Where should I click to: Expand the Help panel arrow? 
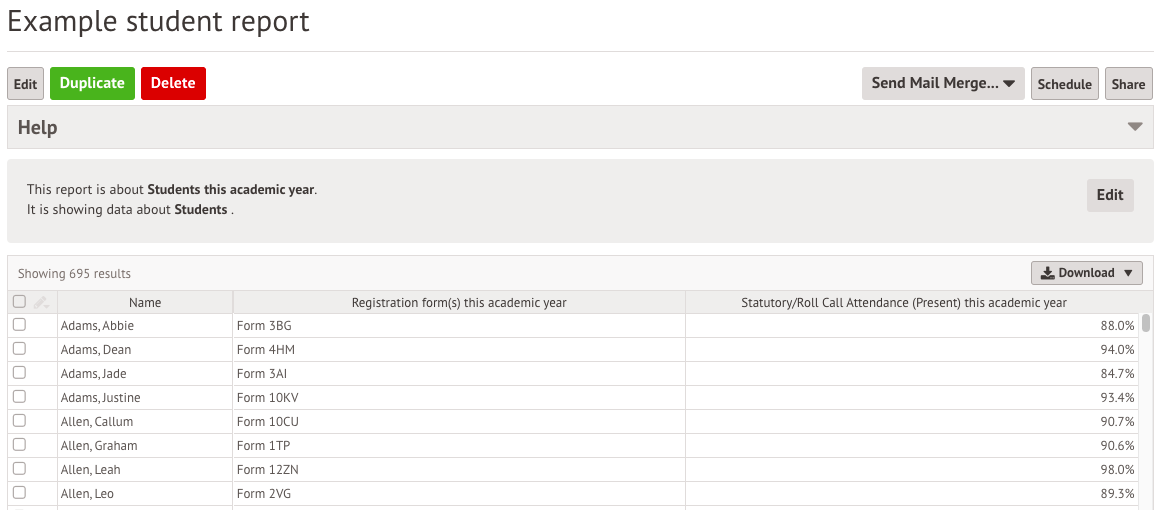pos(1135,127)
